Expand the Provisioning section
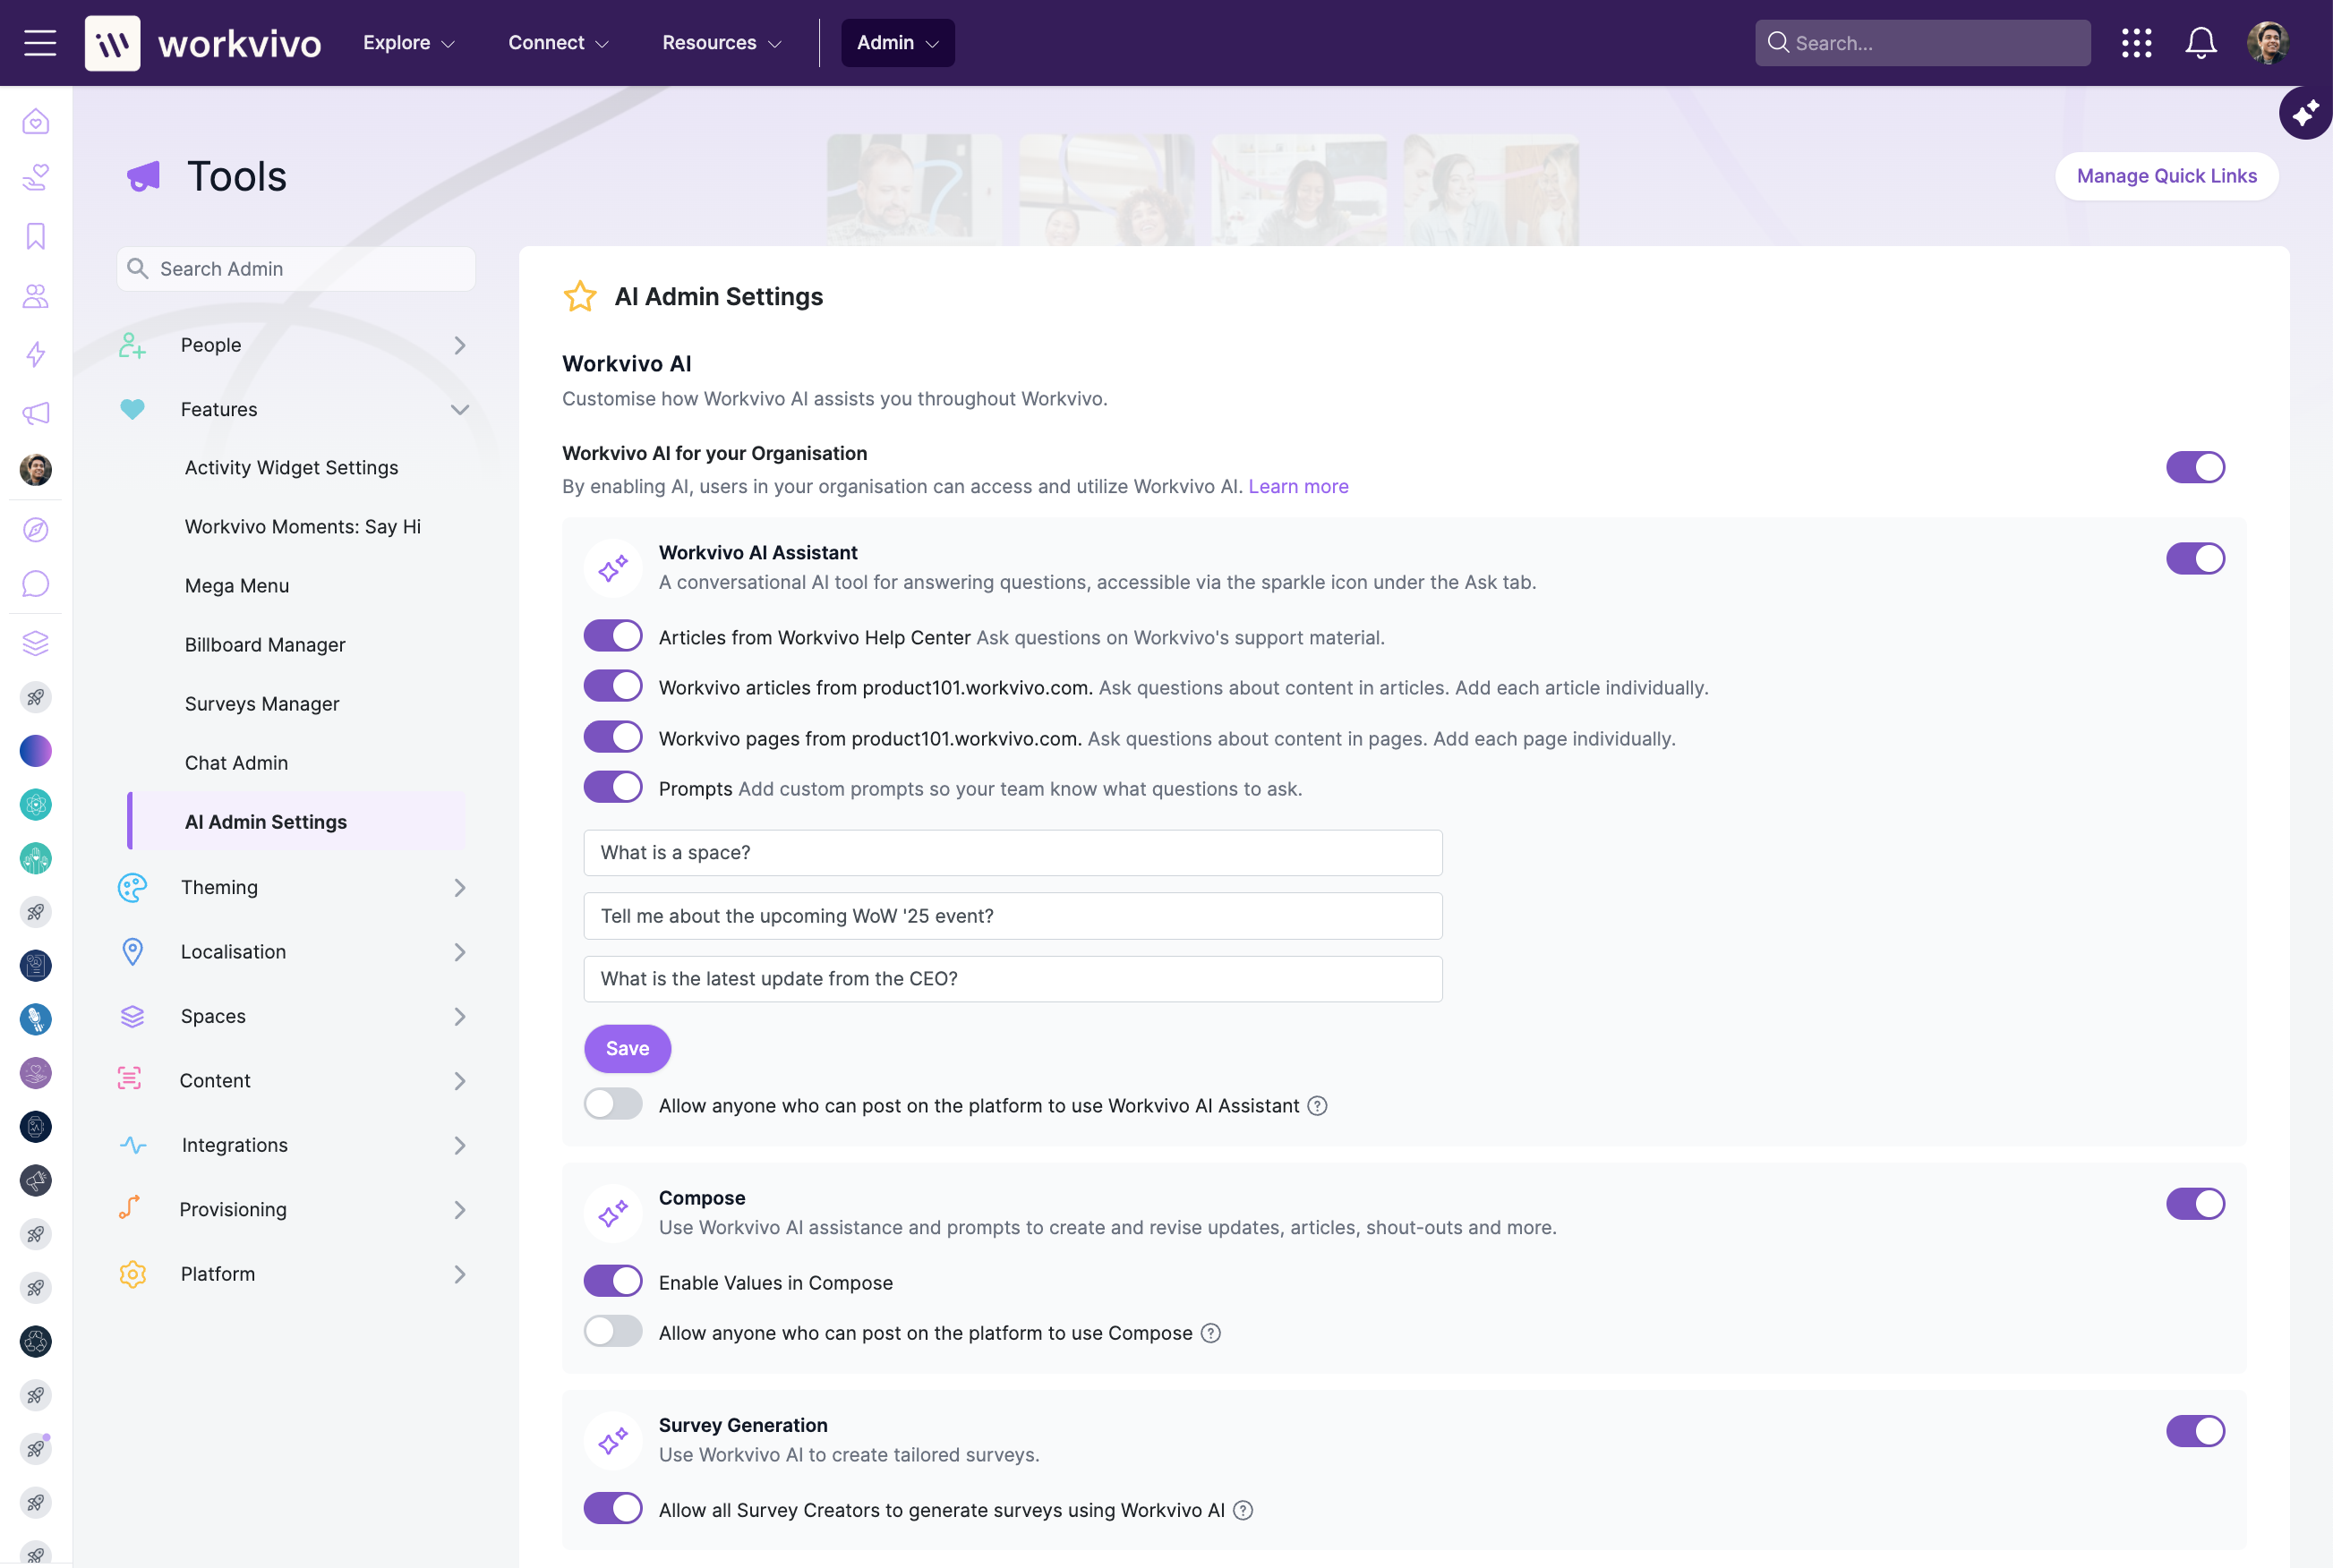 tap(293, 1210)
